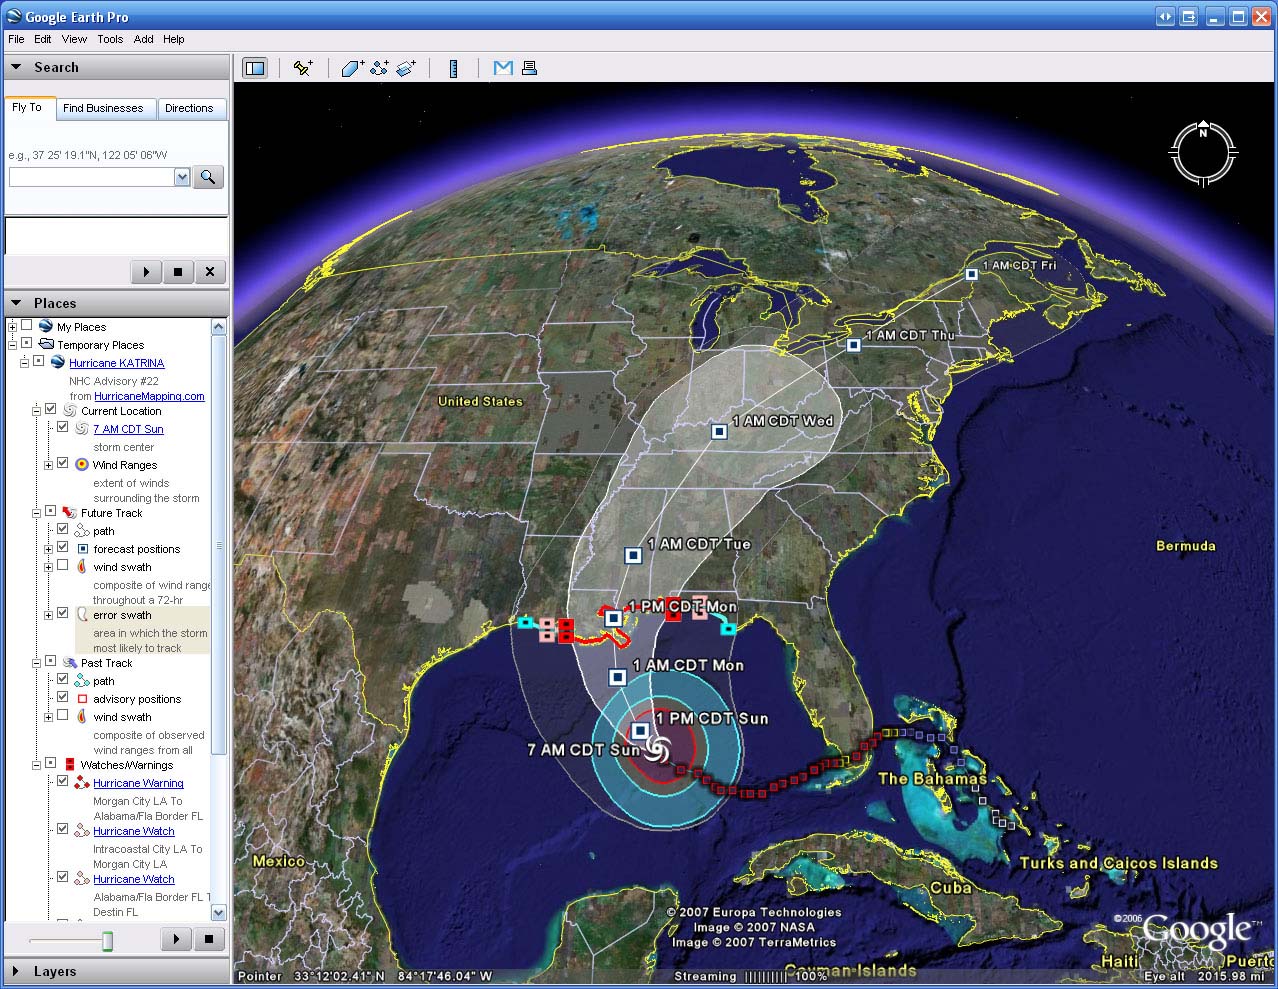Screen dimensions: 1278x989
Task: Expand the Layers panel
Action: [x=16, y=971]
